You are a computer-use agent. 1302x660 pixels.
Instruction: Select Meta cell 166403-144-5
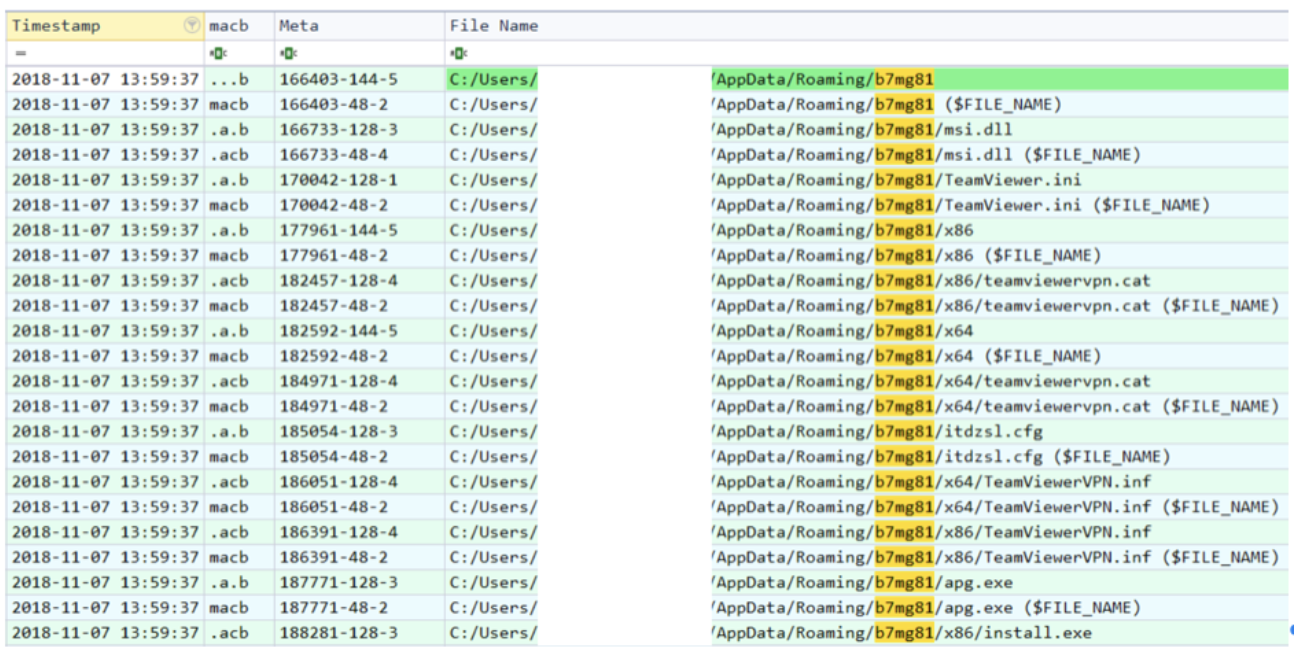point(360,79)
